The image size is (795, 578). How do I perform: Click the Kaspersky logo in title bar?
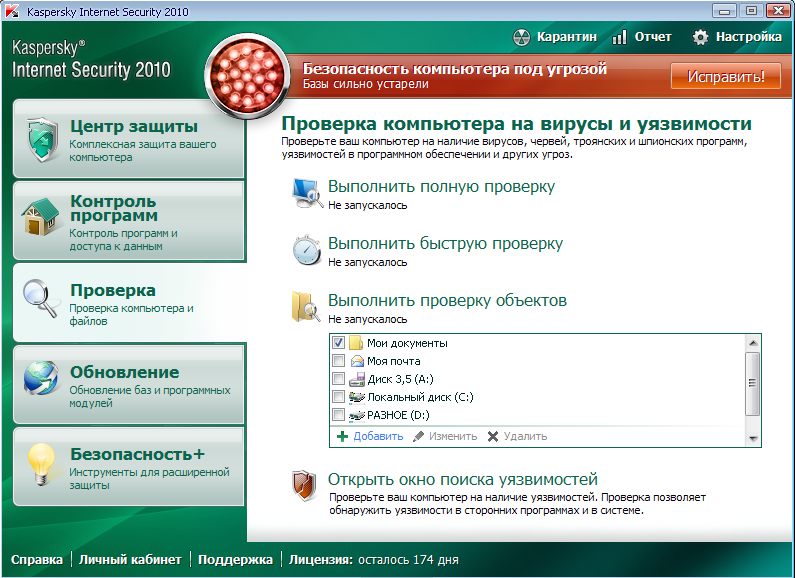pos(12,11)
